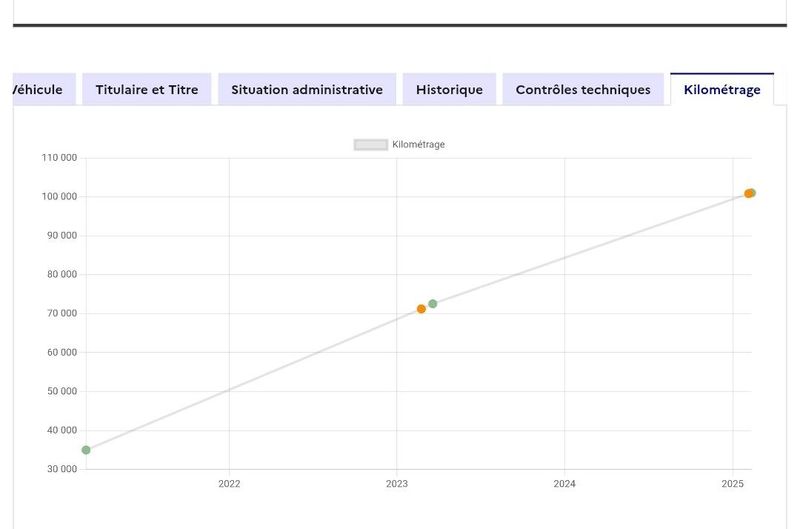Image resolution: width=800 pixels, height=529 pixels.
Task: Click the 2023 x-axis label
Action: click(396, 484)
